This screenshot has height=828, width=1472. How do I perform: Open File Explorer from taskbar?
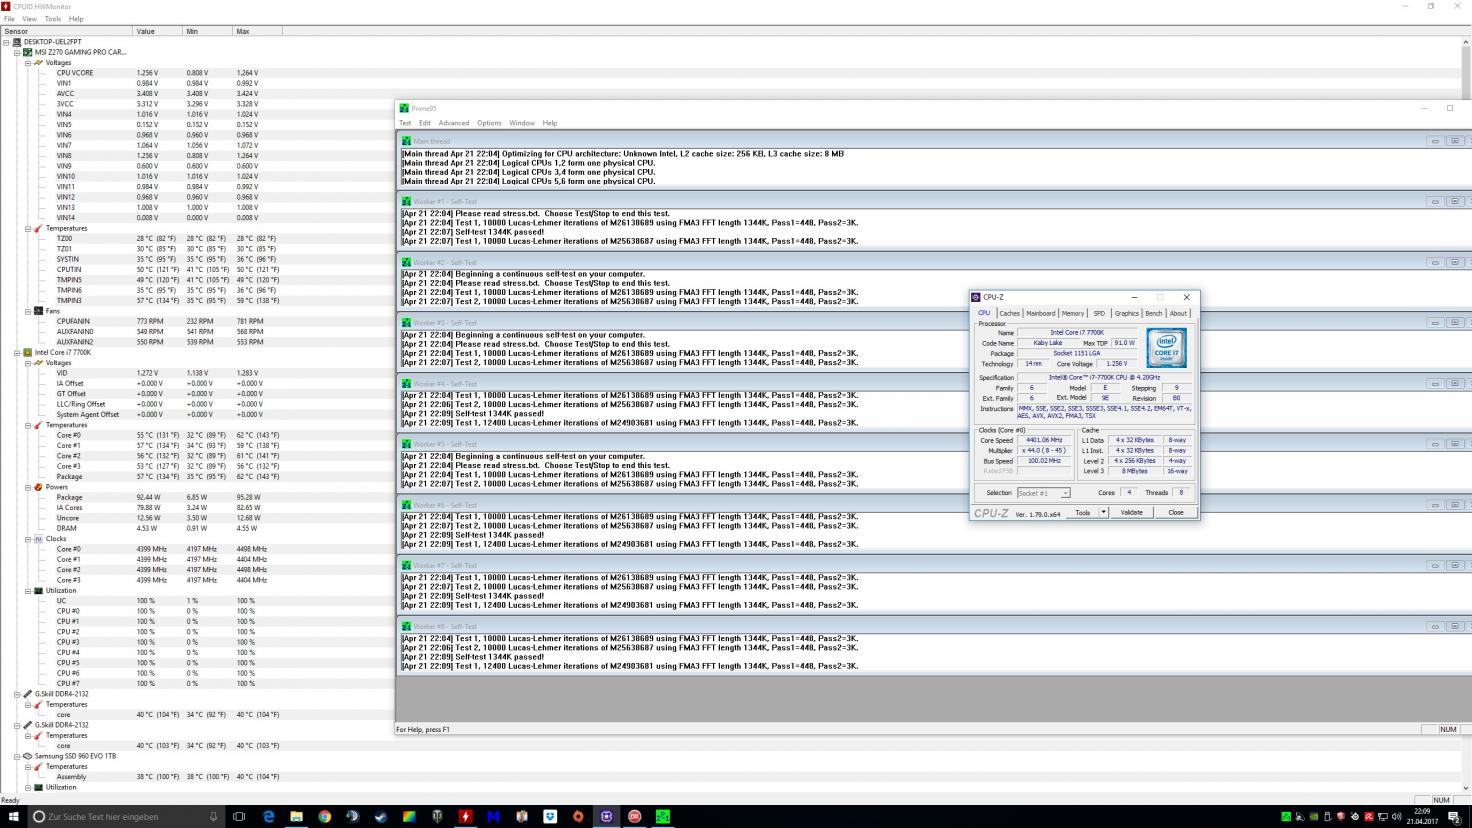click(296, 816)
